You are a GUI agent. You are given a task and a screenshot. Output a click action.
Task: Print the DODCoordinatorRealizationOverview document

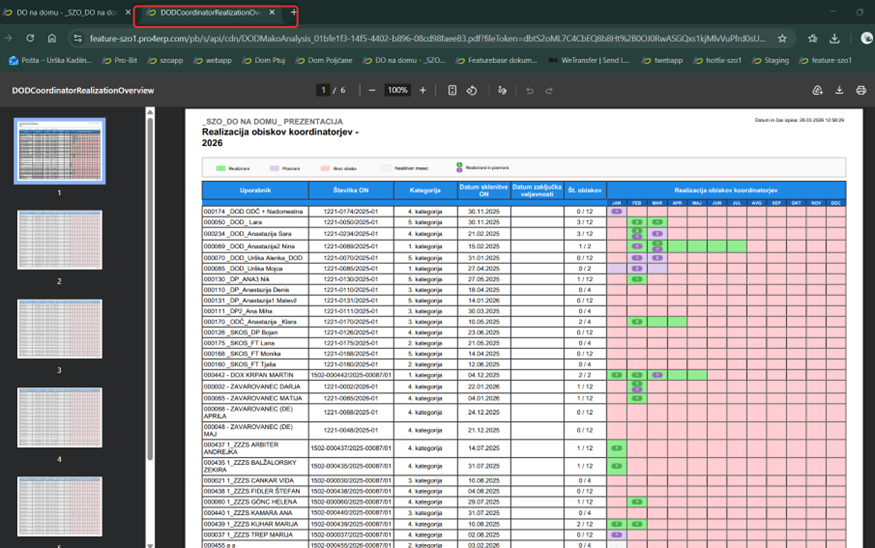pos(861,90)
